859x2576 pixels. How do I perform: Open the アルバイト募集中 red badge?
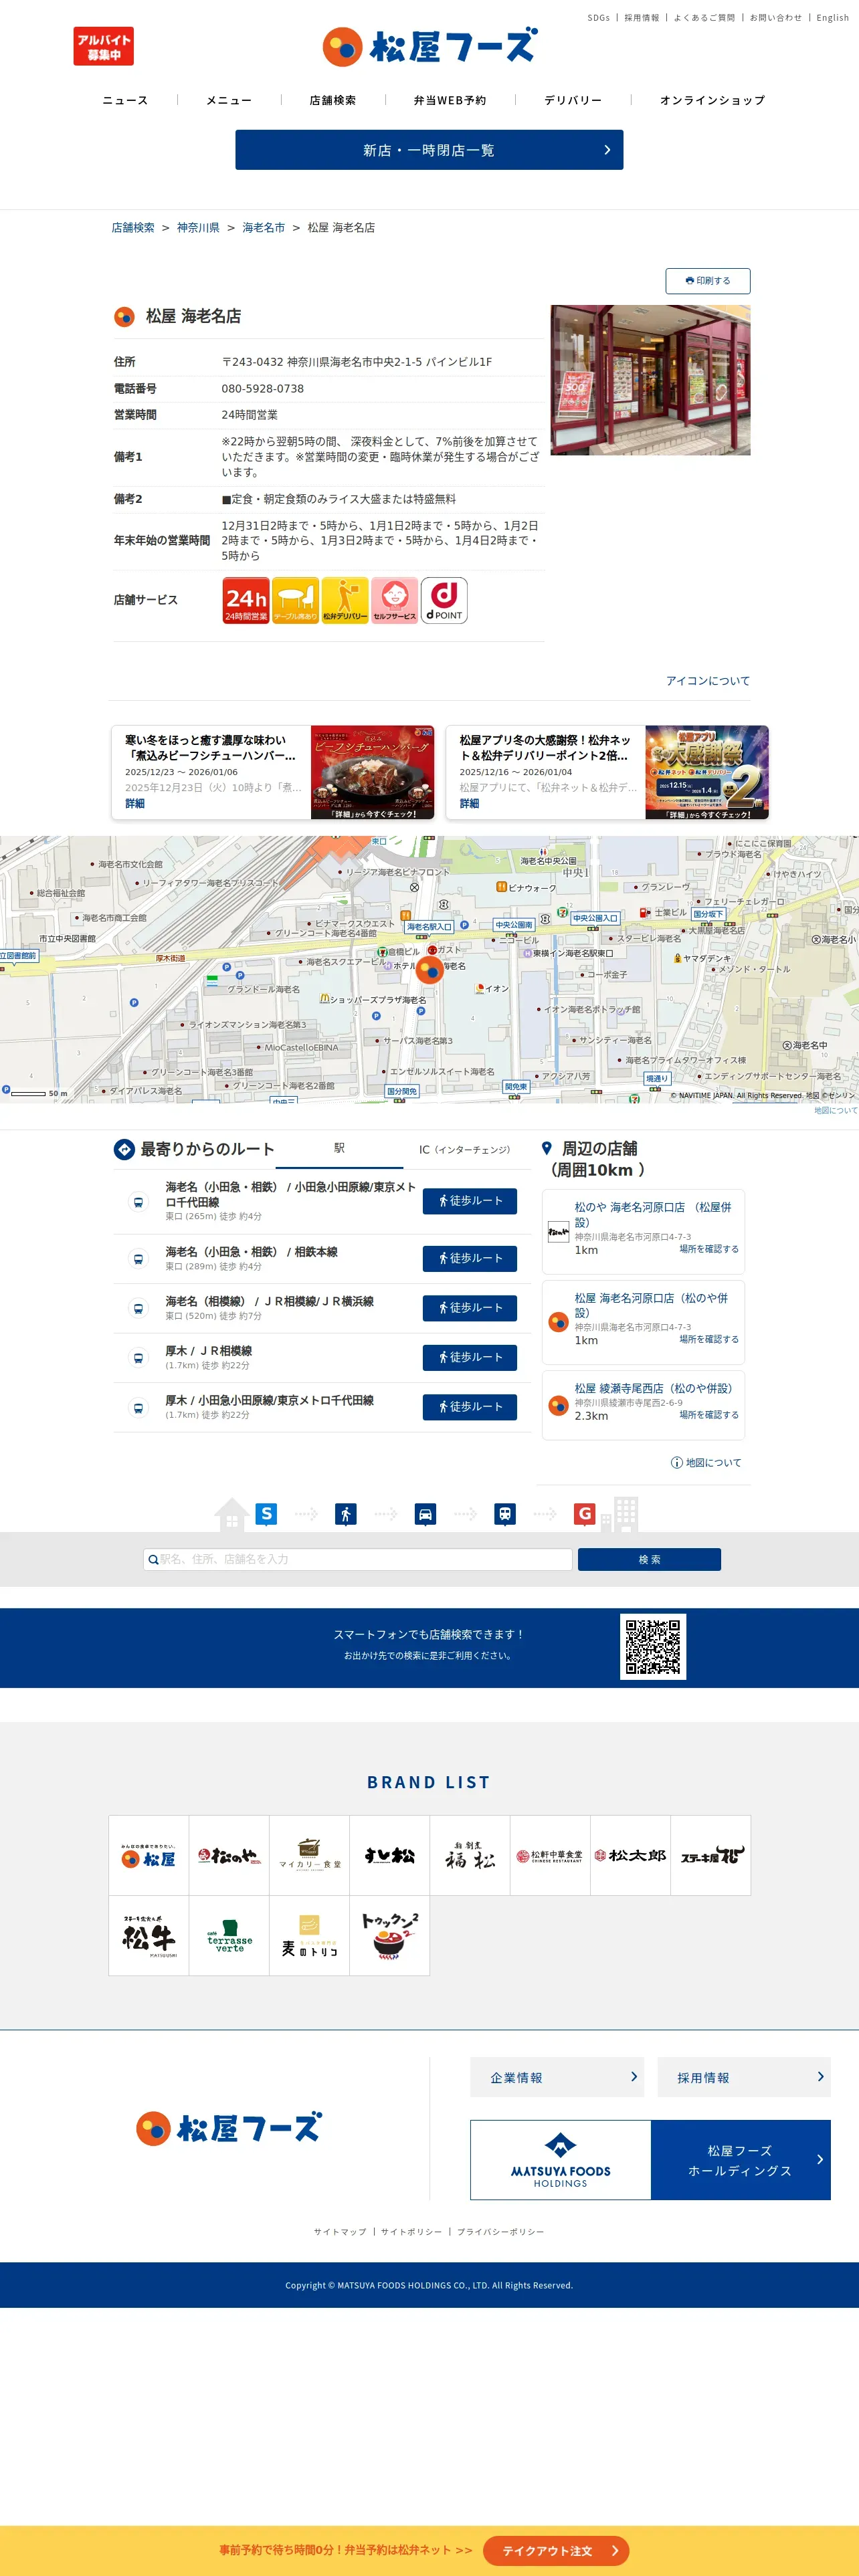point(103,46)
